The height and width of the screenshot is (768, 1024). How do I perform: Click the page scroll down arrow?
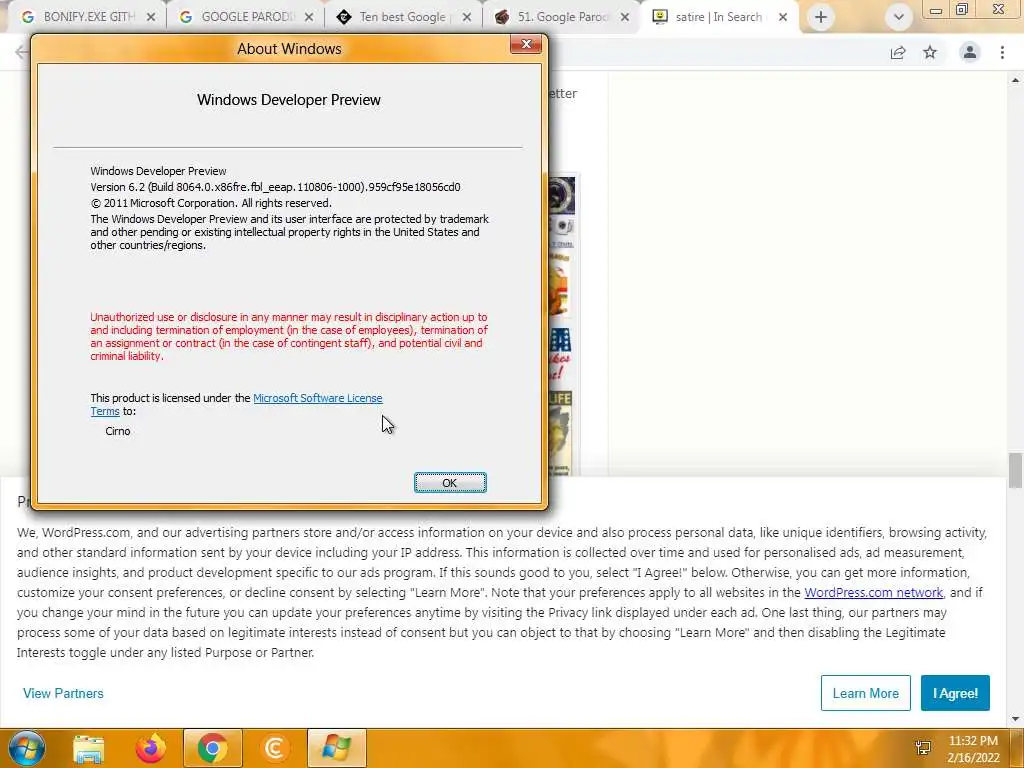[1015, 720]
